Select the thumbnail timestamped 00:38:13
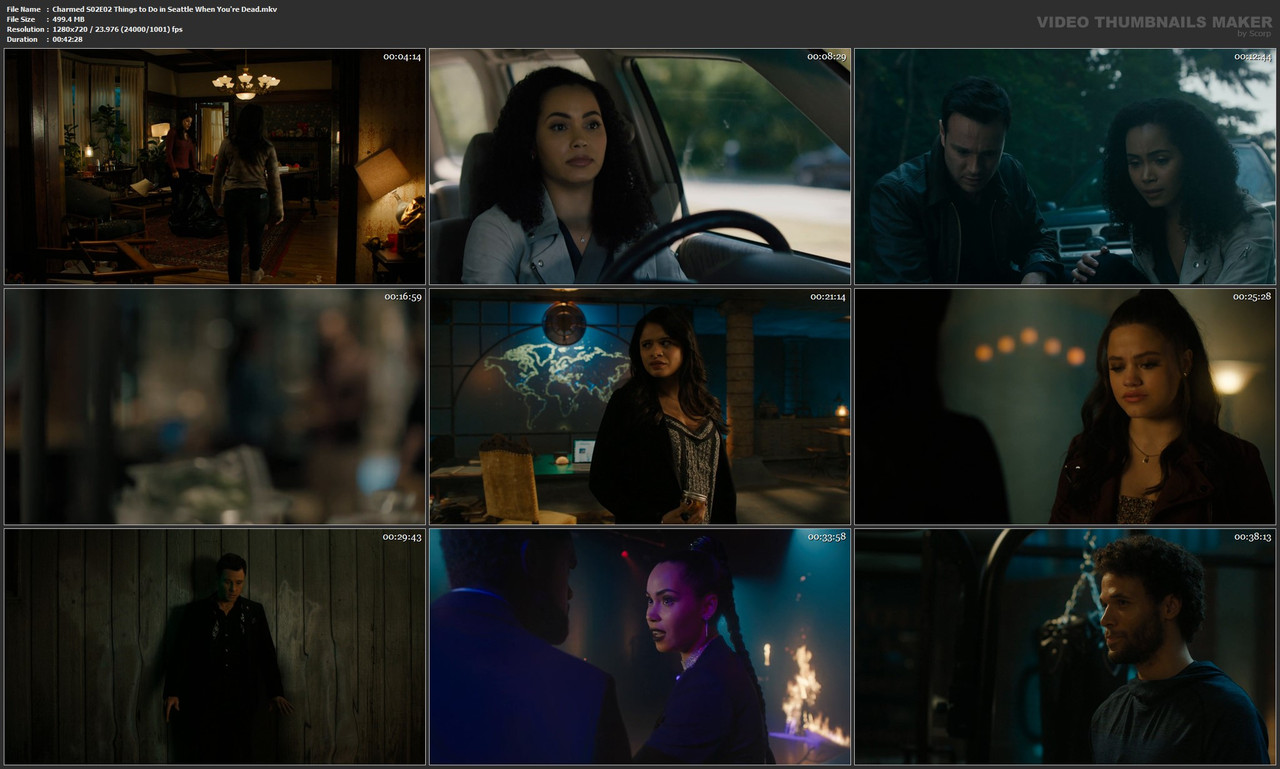The width and height of the screenshot is (1280, 769). click(1065, 647)
